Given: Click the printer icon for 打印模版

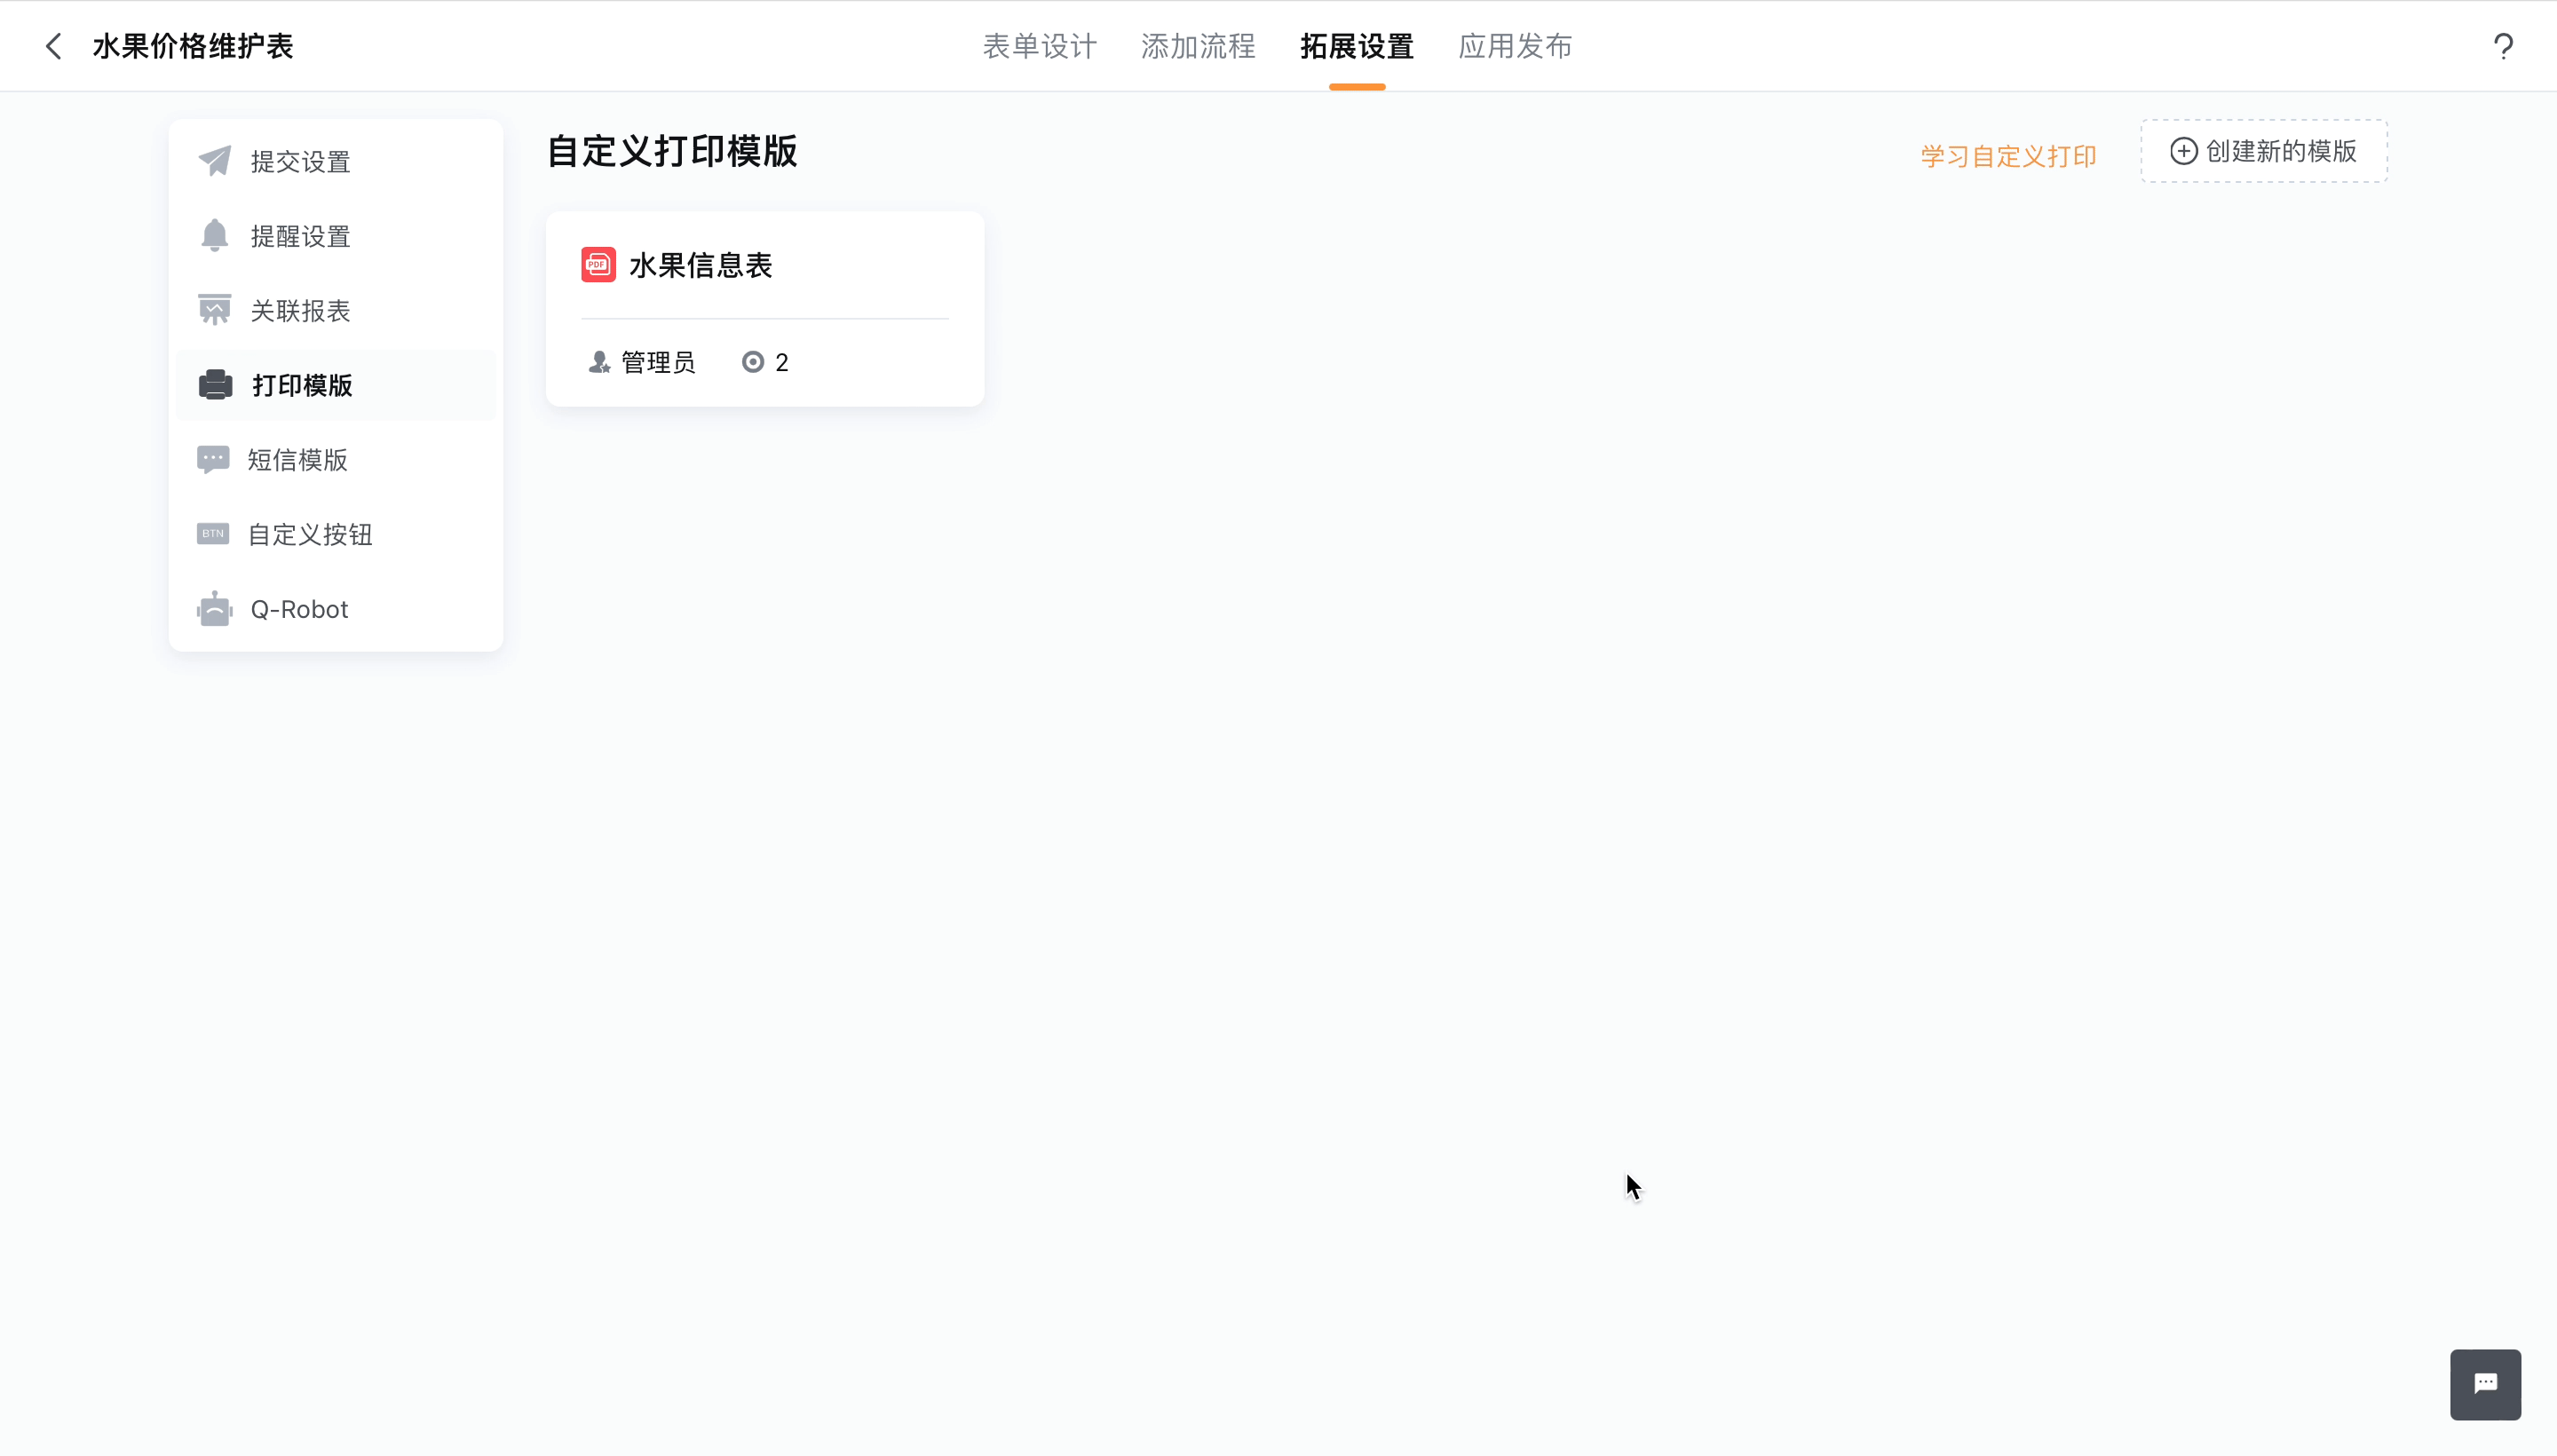Looking at the screenshot, I should pos(215,385).
